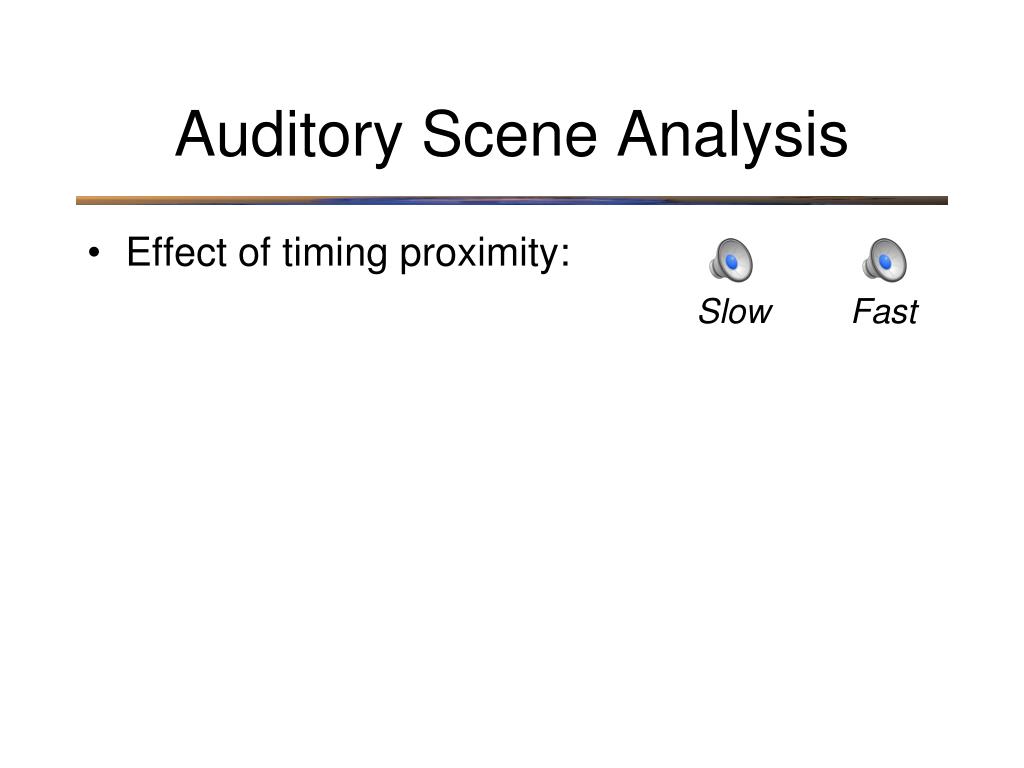Select the italic "Fast" label
1024x768 pixels.
pos(885,312)
